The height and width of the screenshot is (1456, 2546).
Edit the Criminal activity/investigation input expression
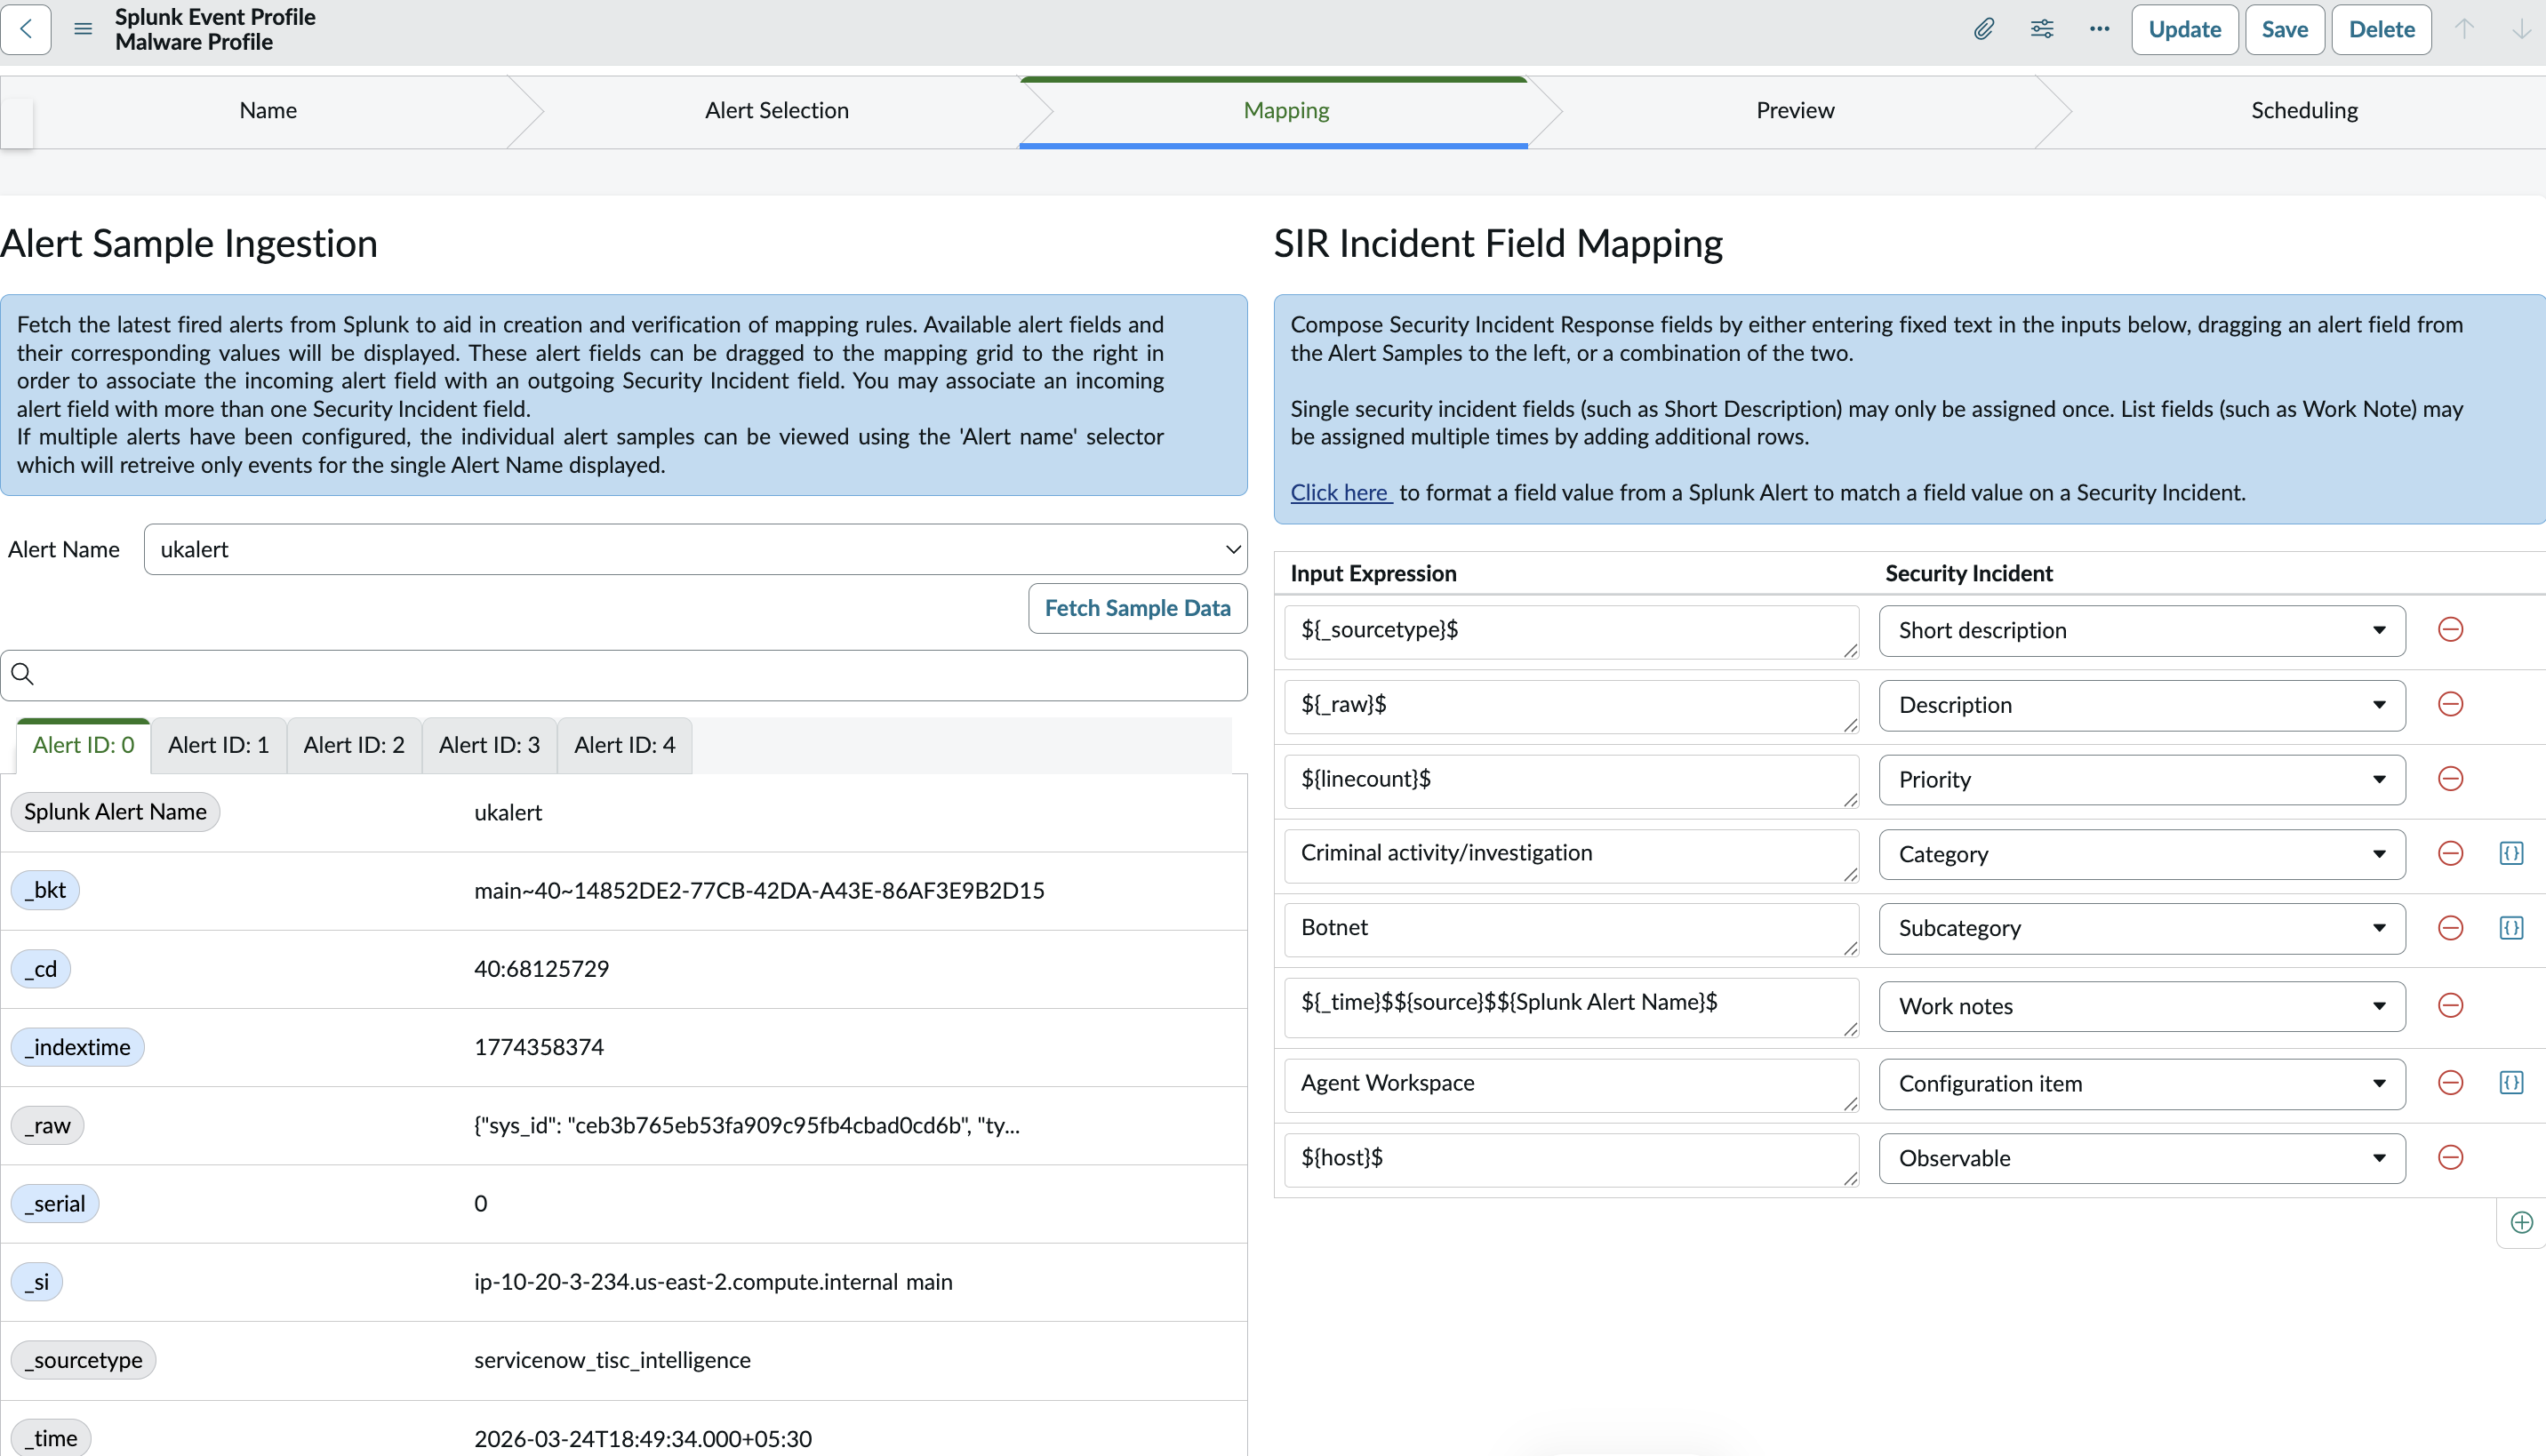coord(1571,855)
